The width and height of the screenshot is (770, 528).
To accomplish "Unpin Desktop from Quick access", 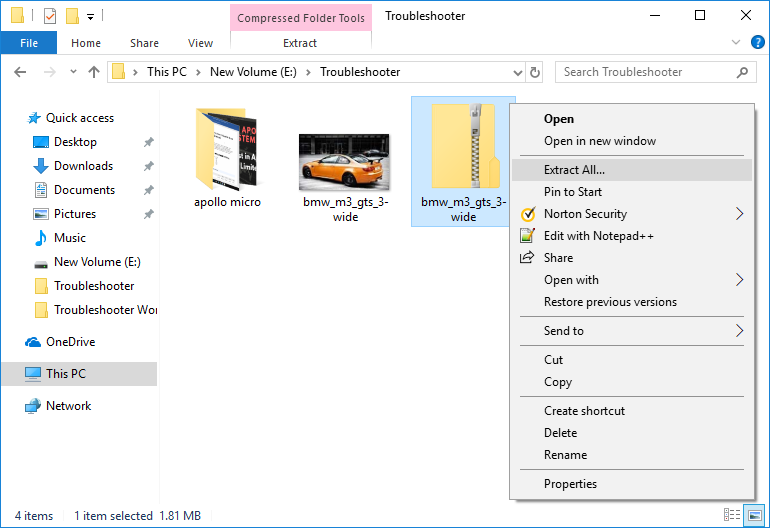I will (x=148, y=142).
